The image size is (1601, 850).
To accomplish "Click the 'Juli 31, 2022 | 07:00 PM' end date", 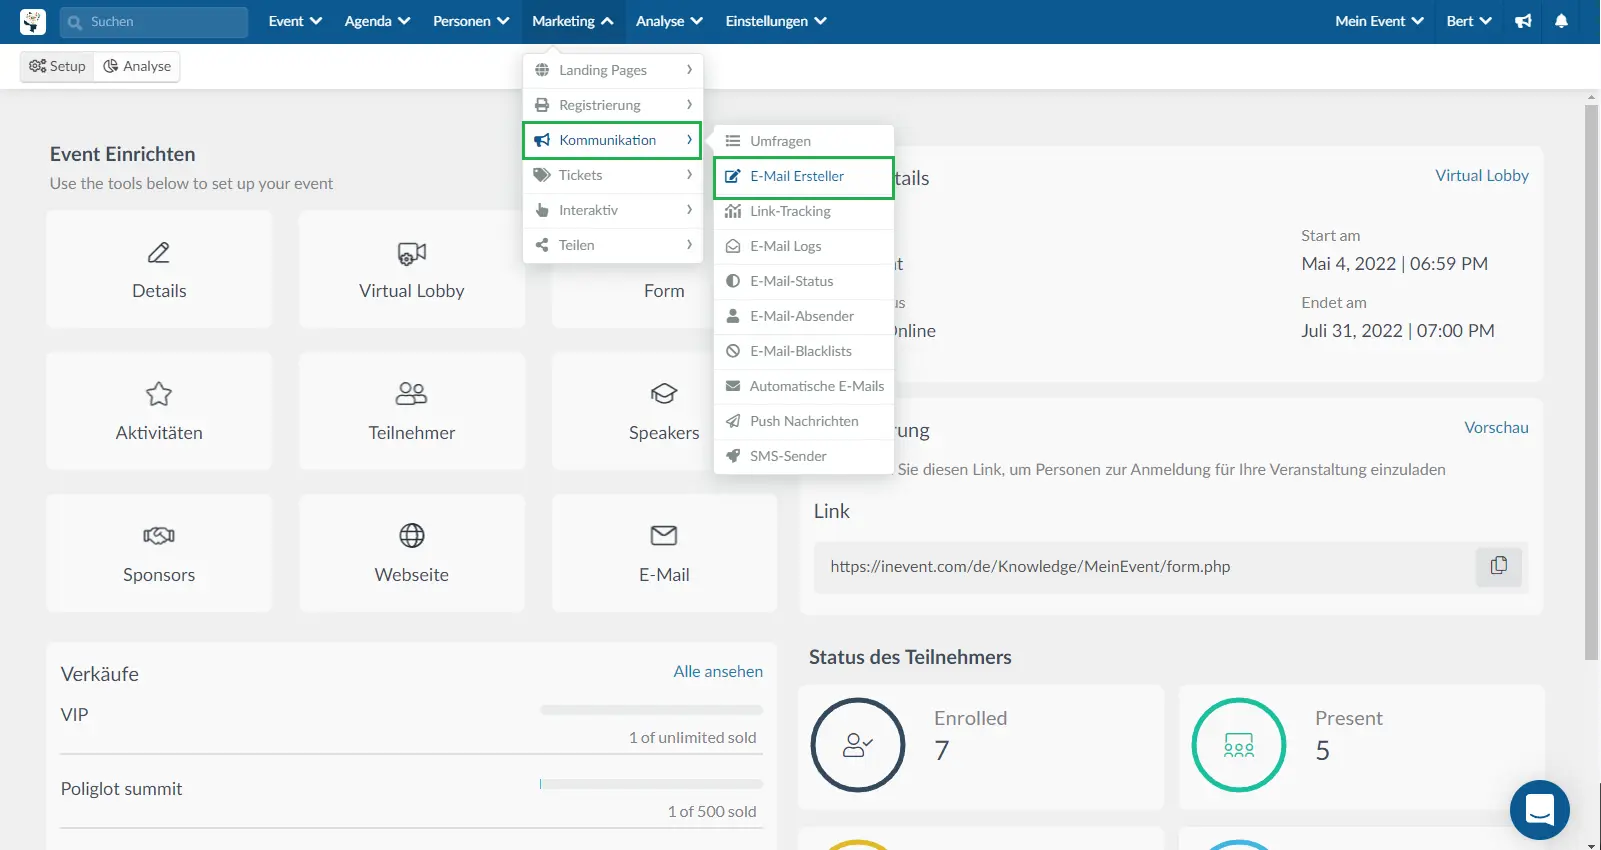I will 1397,331.
